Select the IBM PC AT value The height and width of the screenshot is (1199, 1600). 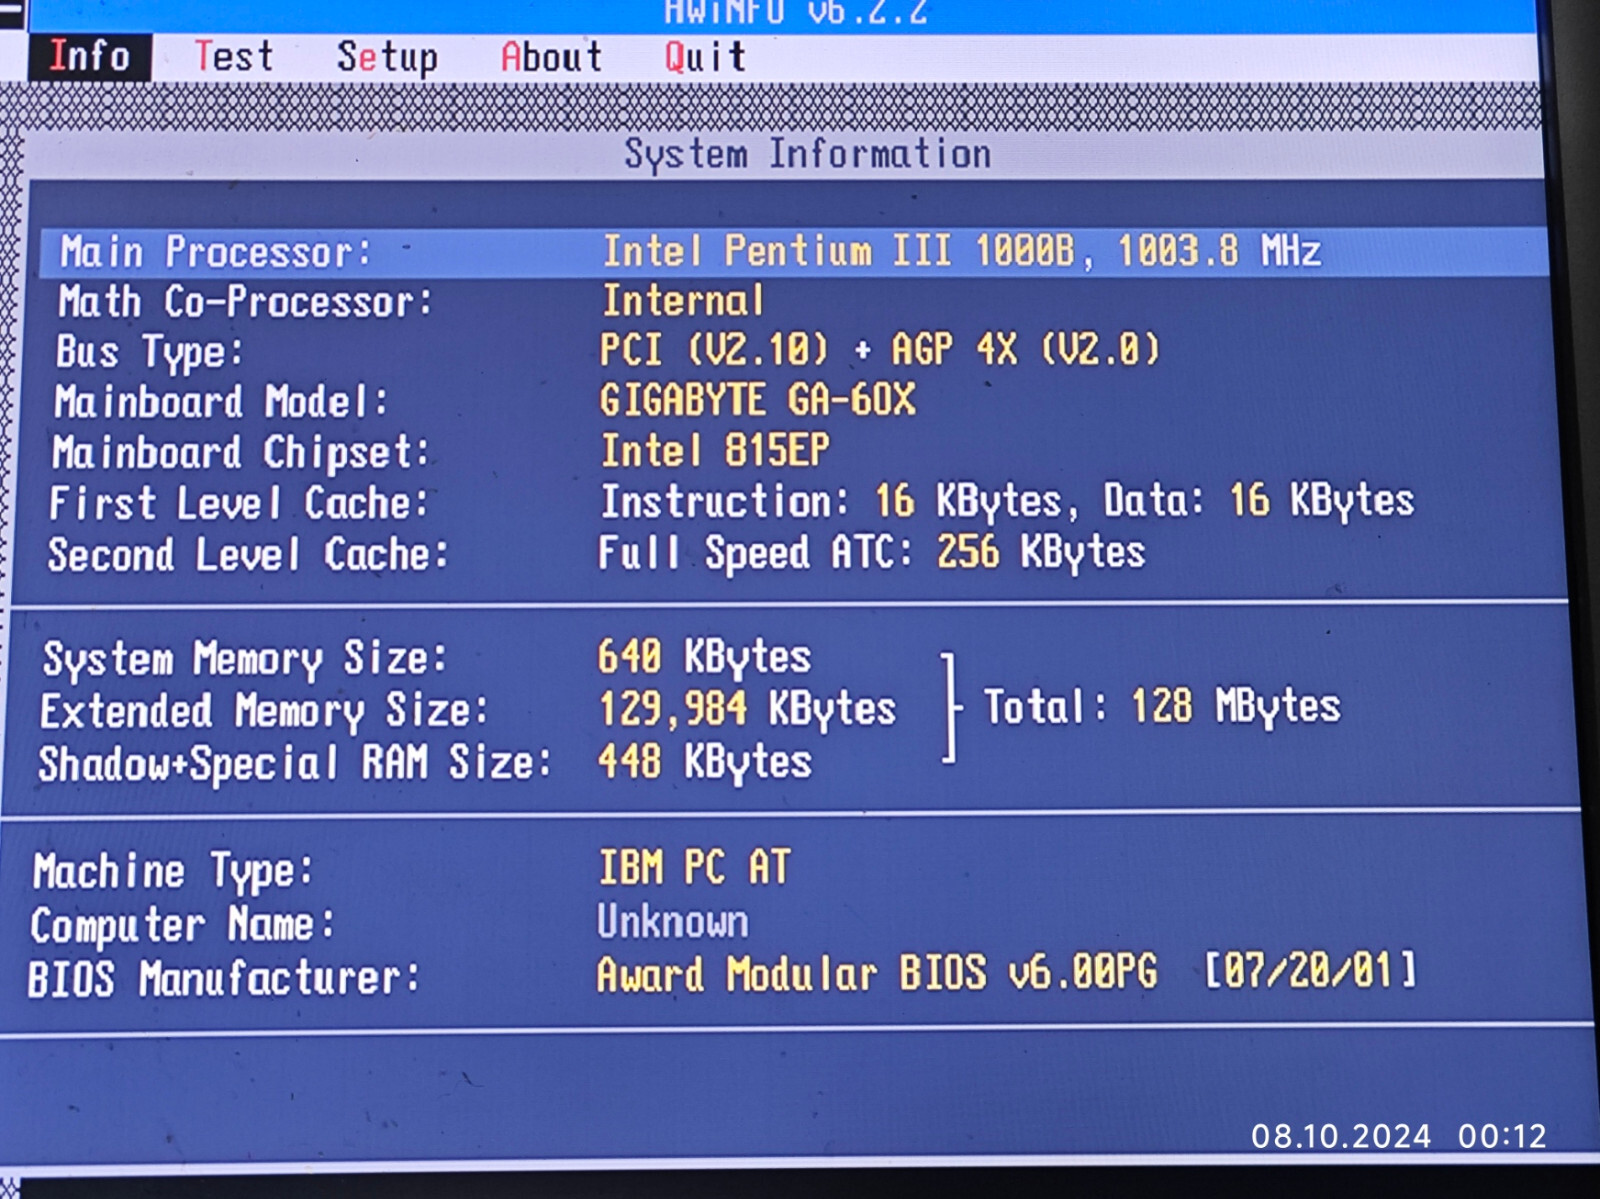click(x=694, y=867)
